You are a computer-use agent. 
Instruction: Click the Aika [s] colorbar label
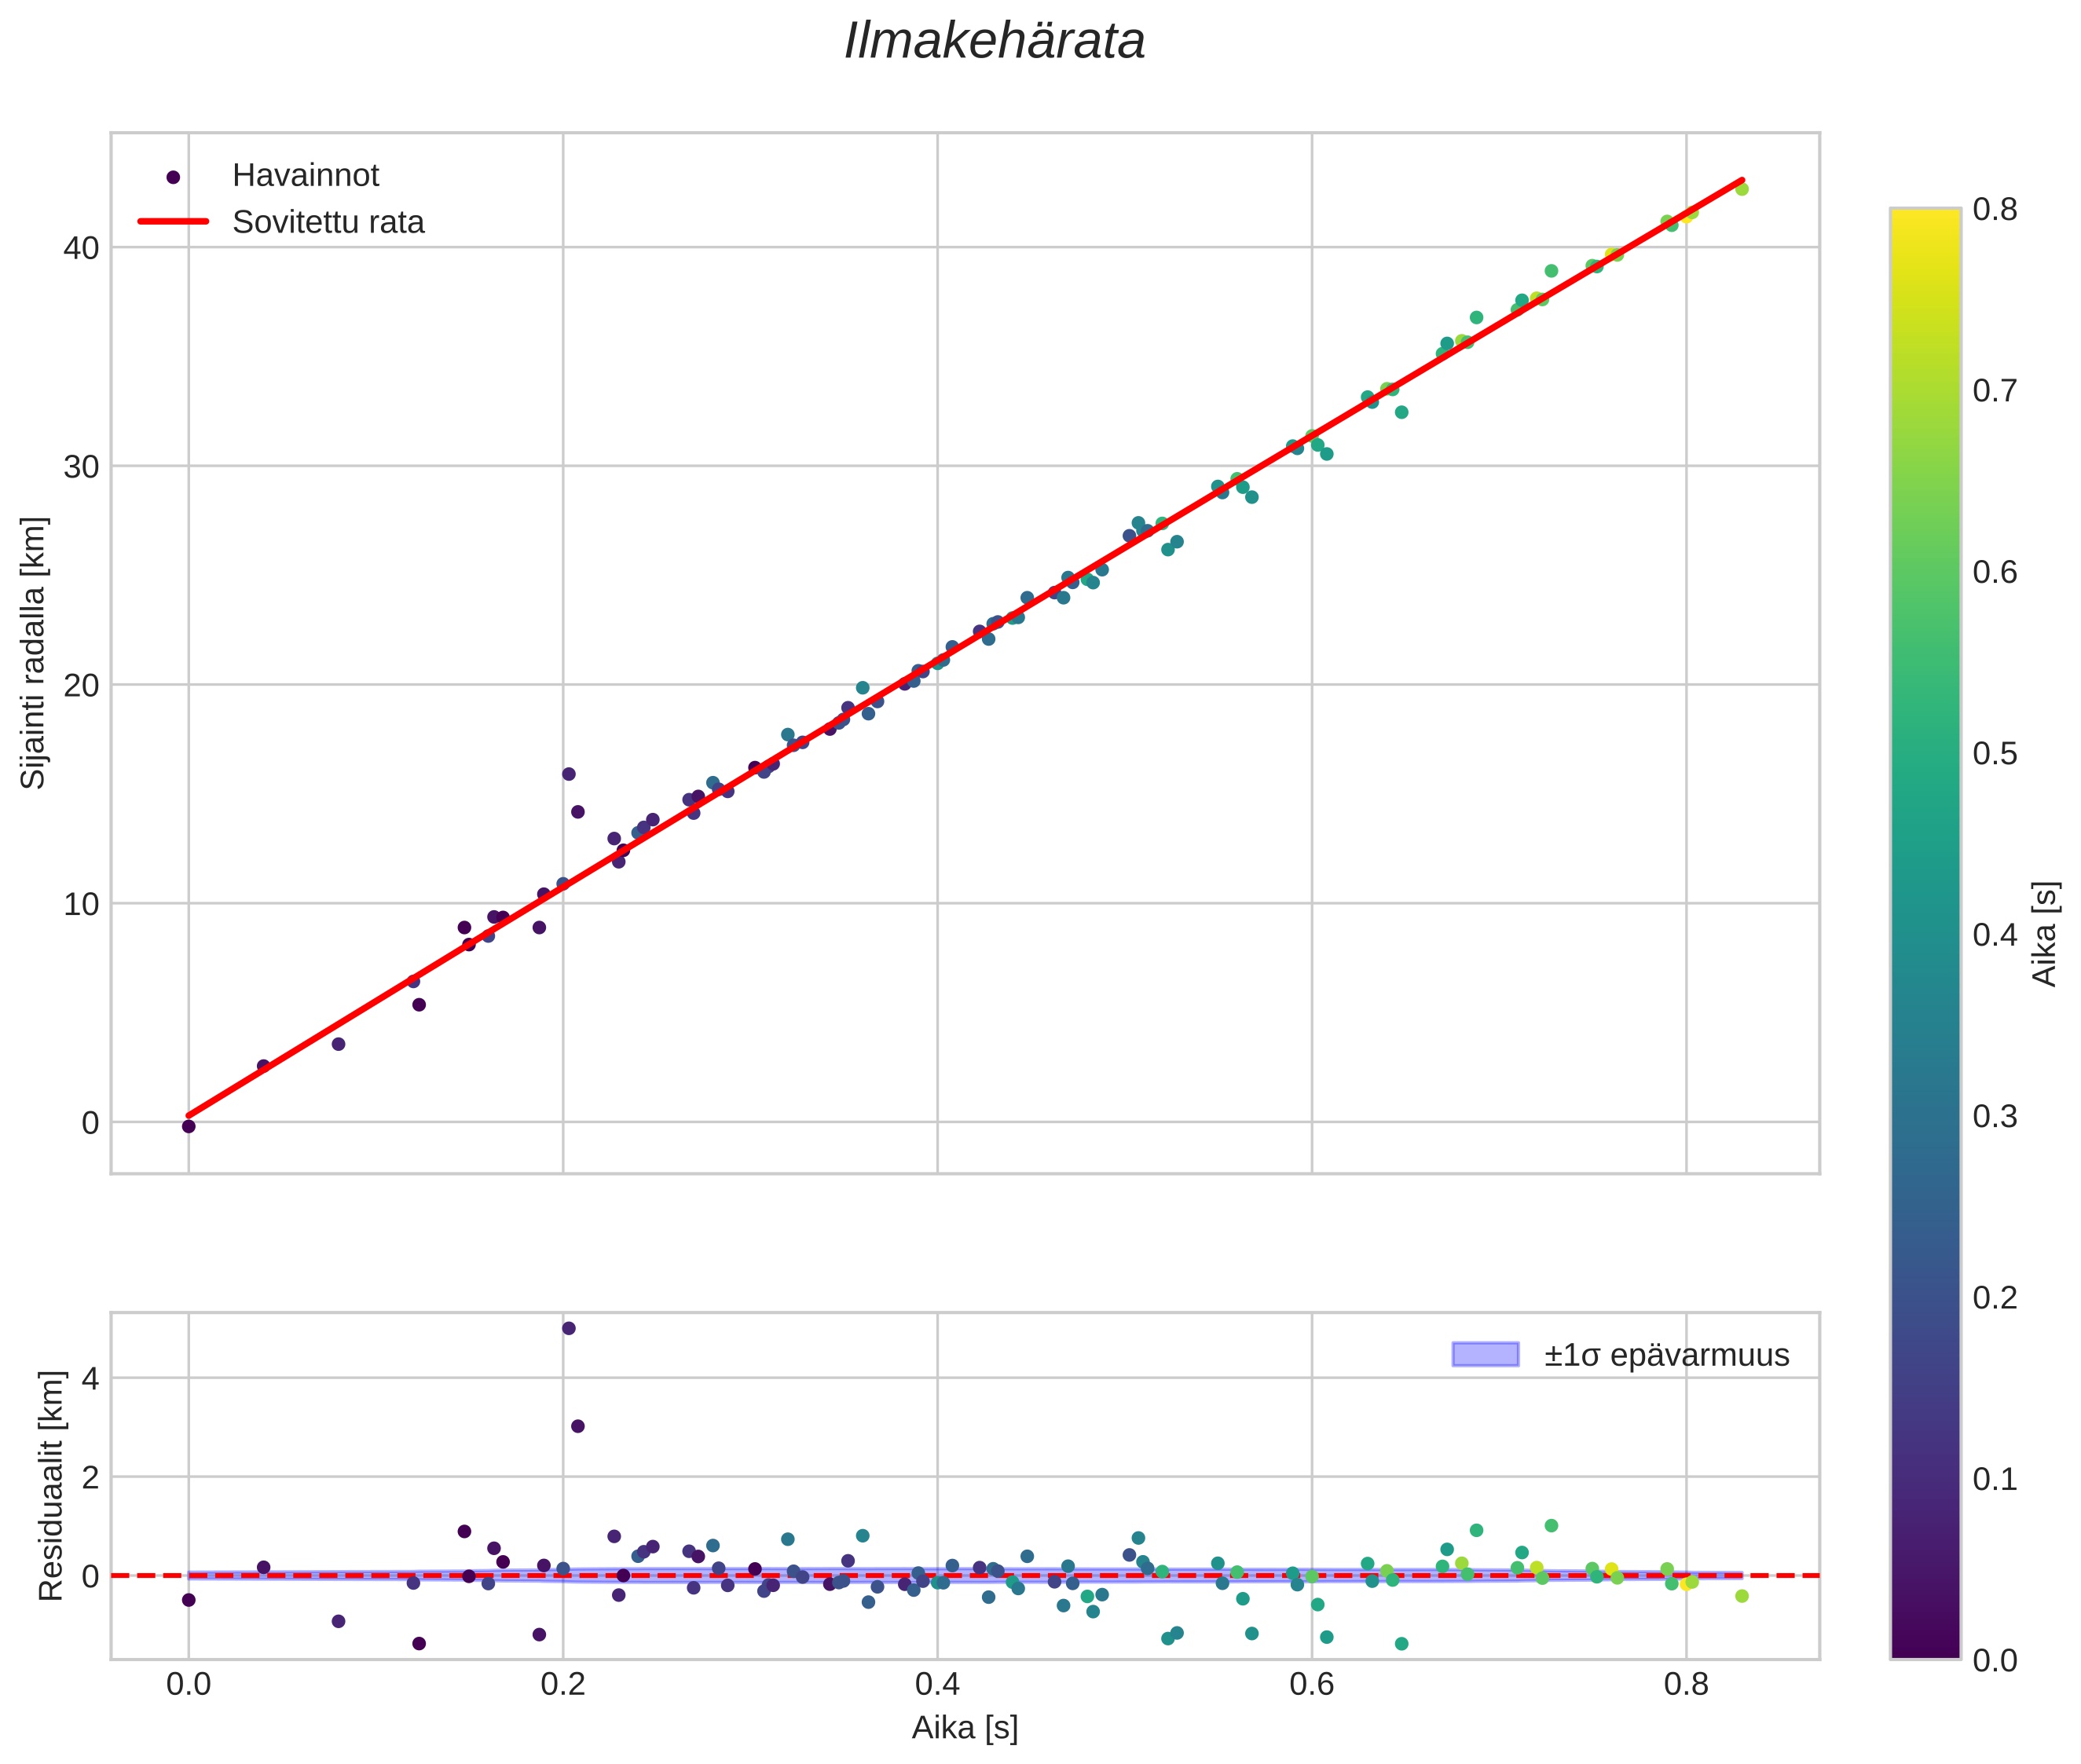click(2046, 933)
